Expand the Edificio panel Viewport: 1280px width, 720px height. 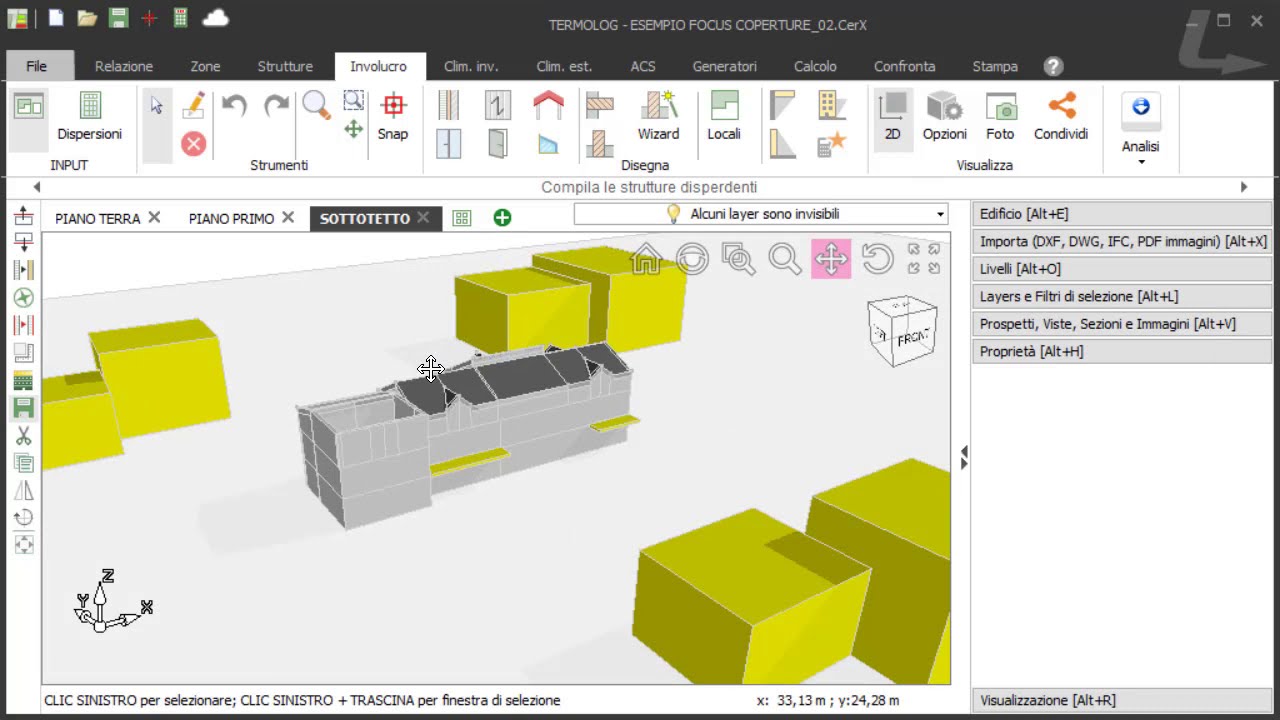(1121, 214)
